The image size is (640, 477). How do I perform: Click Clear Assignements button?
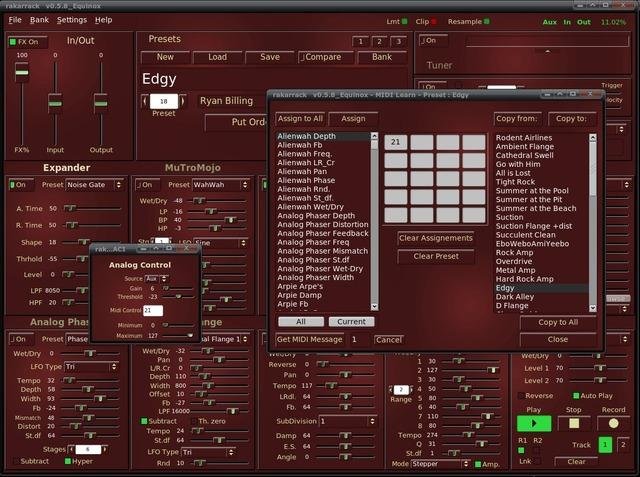click(436, 238)
